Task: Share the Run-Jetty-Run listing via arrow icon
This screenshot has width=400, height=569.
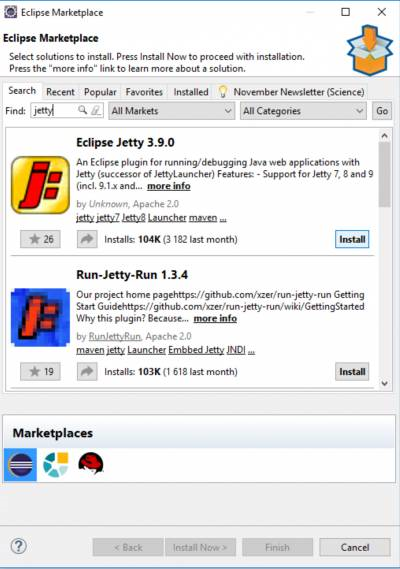Action: coord(87,371)
